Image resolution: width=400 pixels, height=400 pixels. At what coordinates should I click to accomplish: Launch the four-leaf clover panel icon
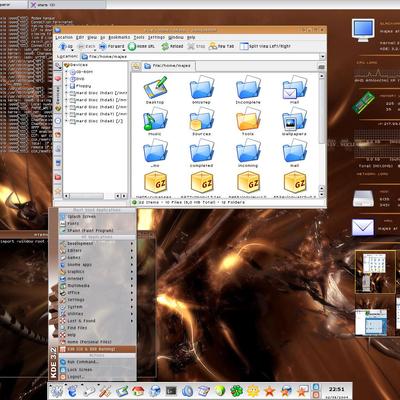pos(237,391)
